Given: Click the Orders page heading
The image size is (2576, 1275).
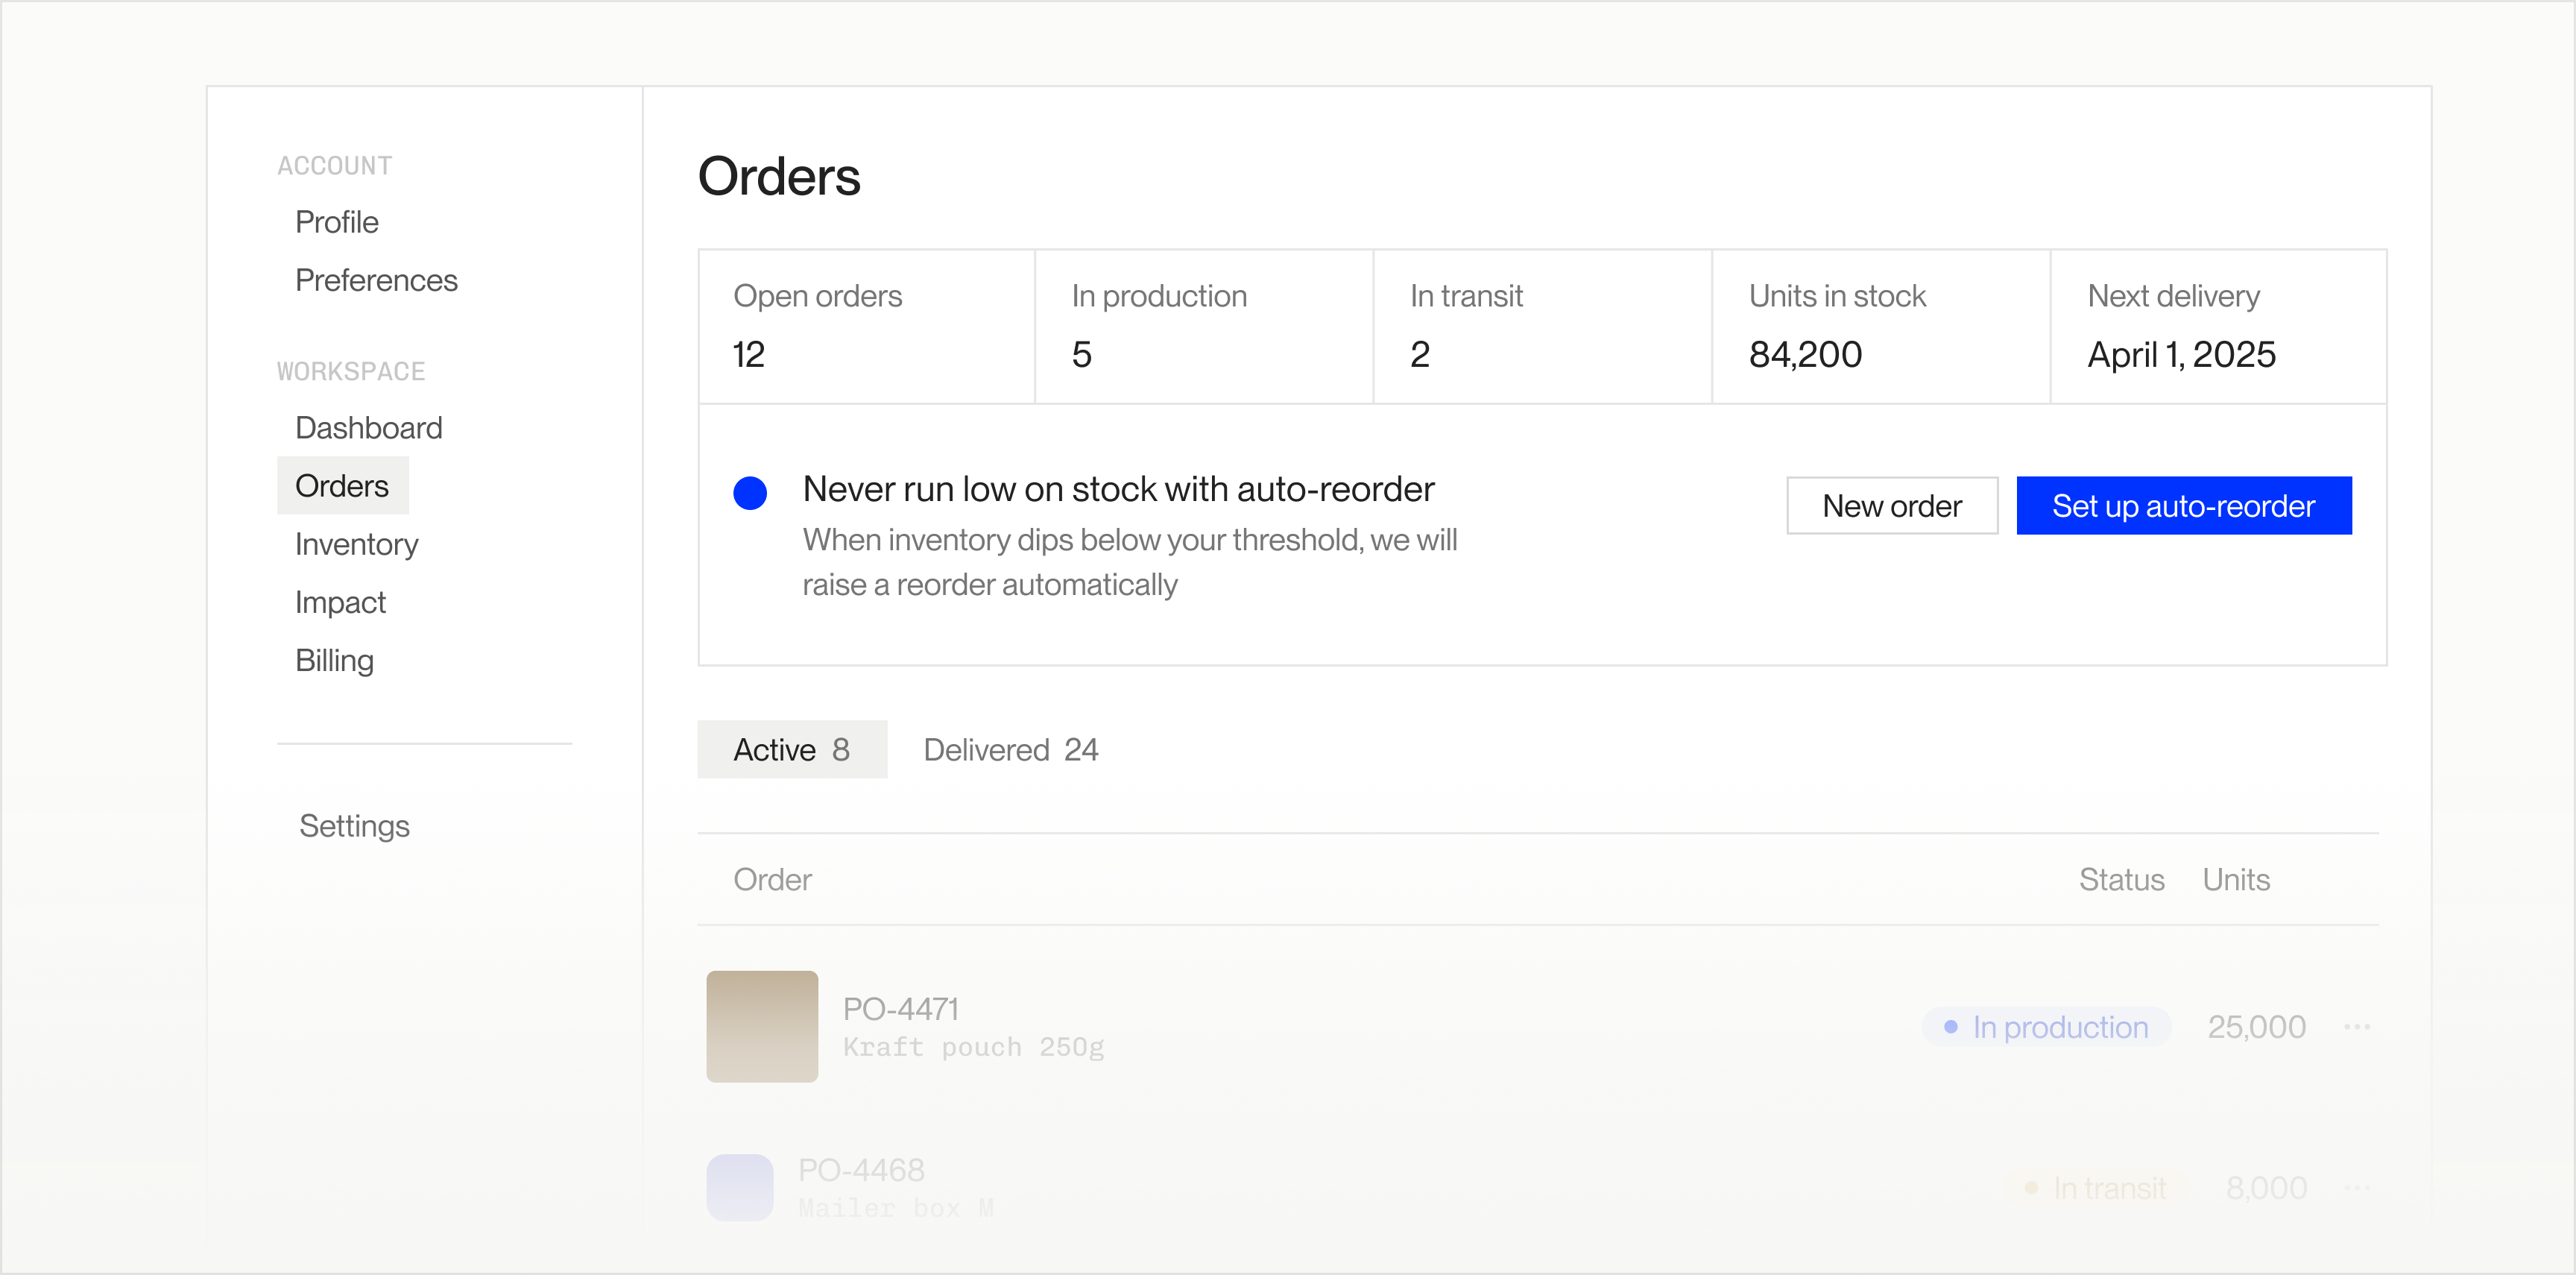Looking at the screenshot, I should click(779, 177).
